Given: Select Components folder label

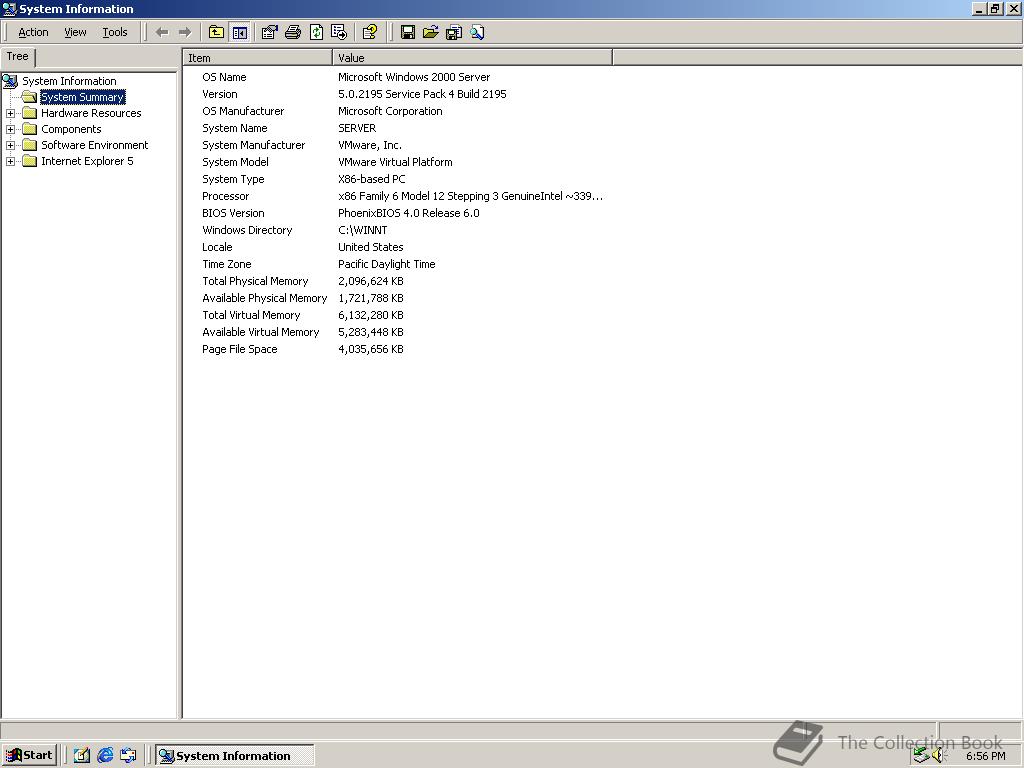Looking at the screenshot, I should pos(71,129).
